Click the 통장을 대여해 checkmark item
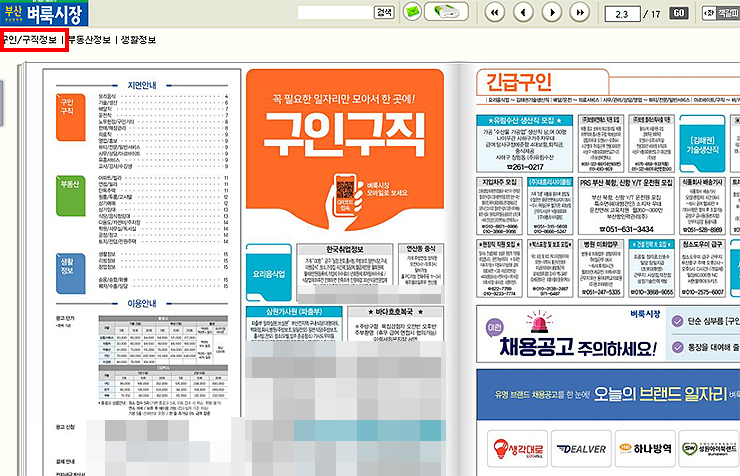Screen dimensions: 740x476 706,347
